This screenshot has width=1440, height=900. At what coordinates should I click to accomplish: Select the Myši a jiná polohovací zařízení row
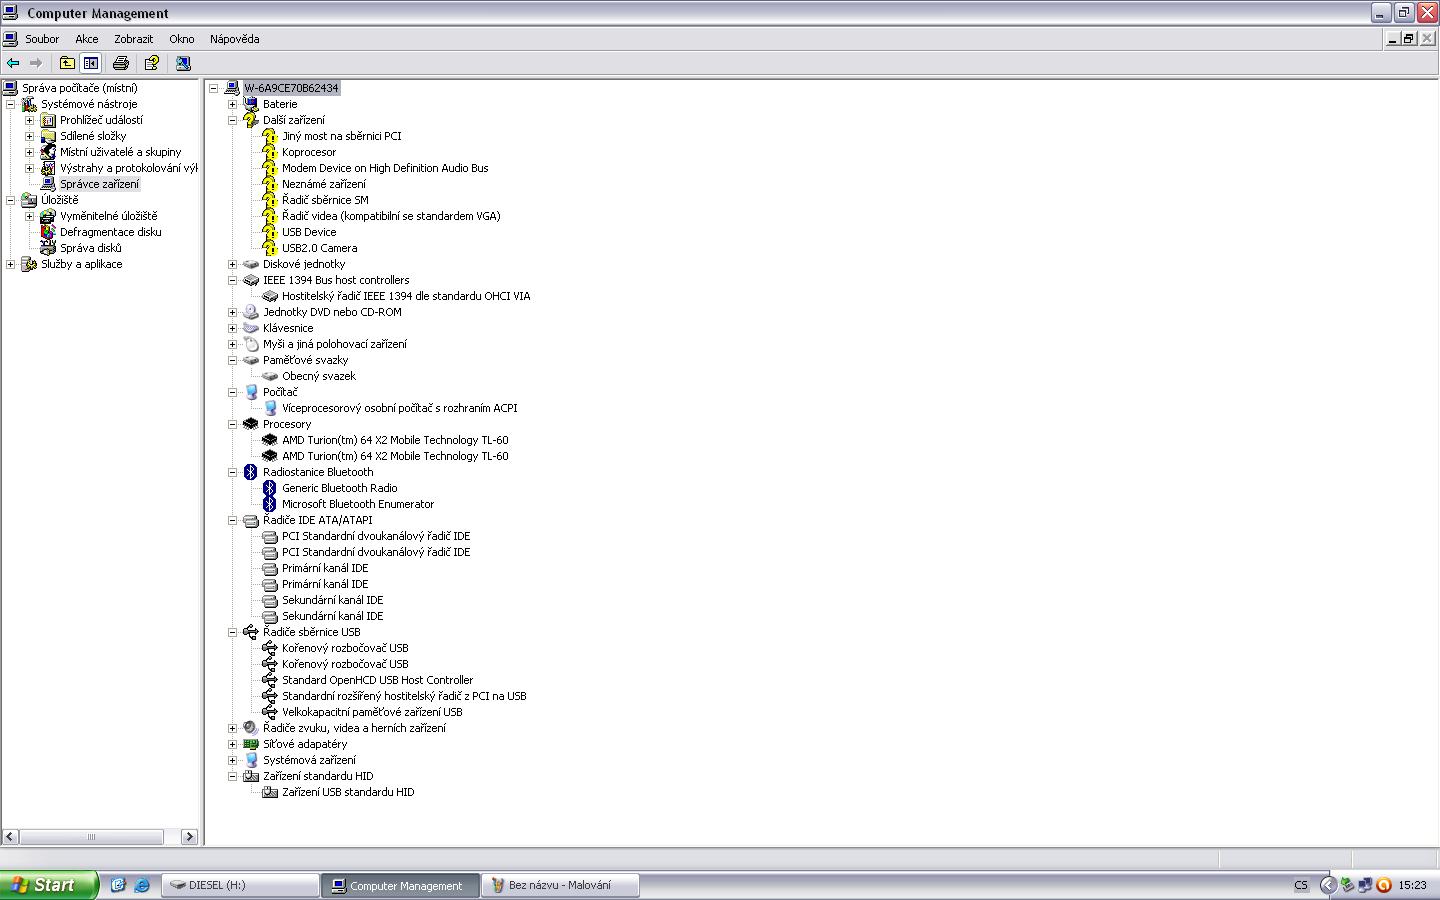point(335,344)
